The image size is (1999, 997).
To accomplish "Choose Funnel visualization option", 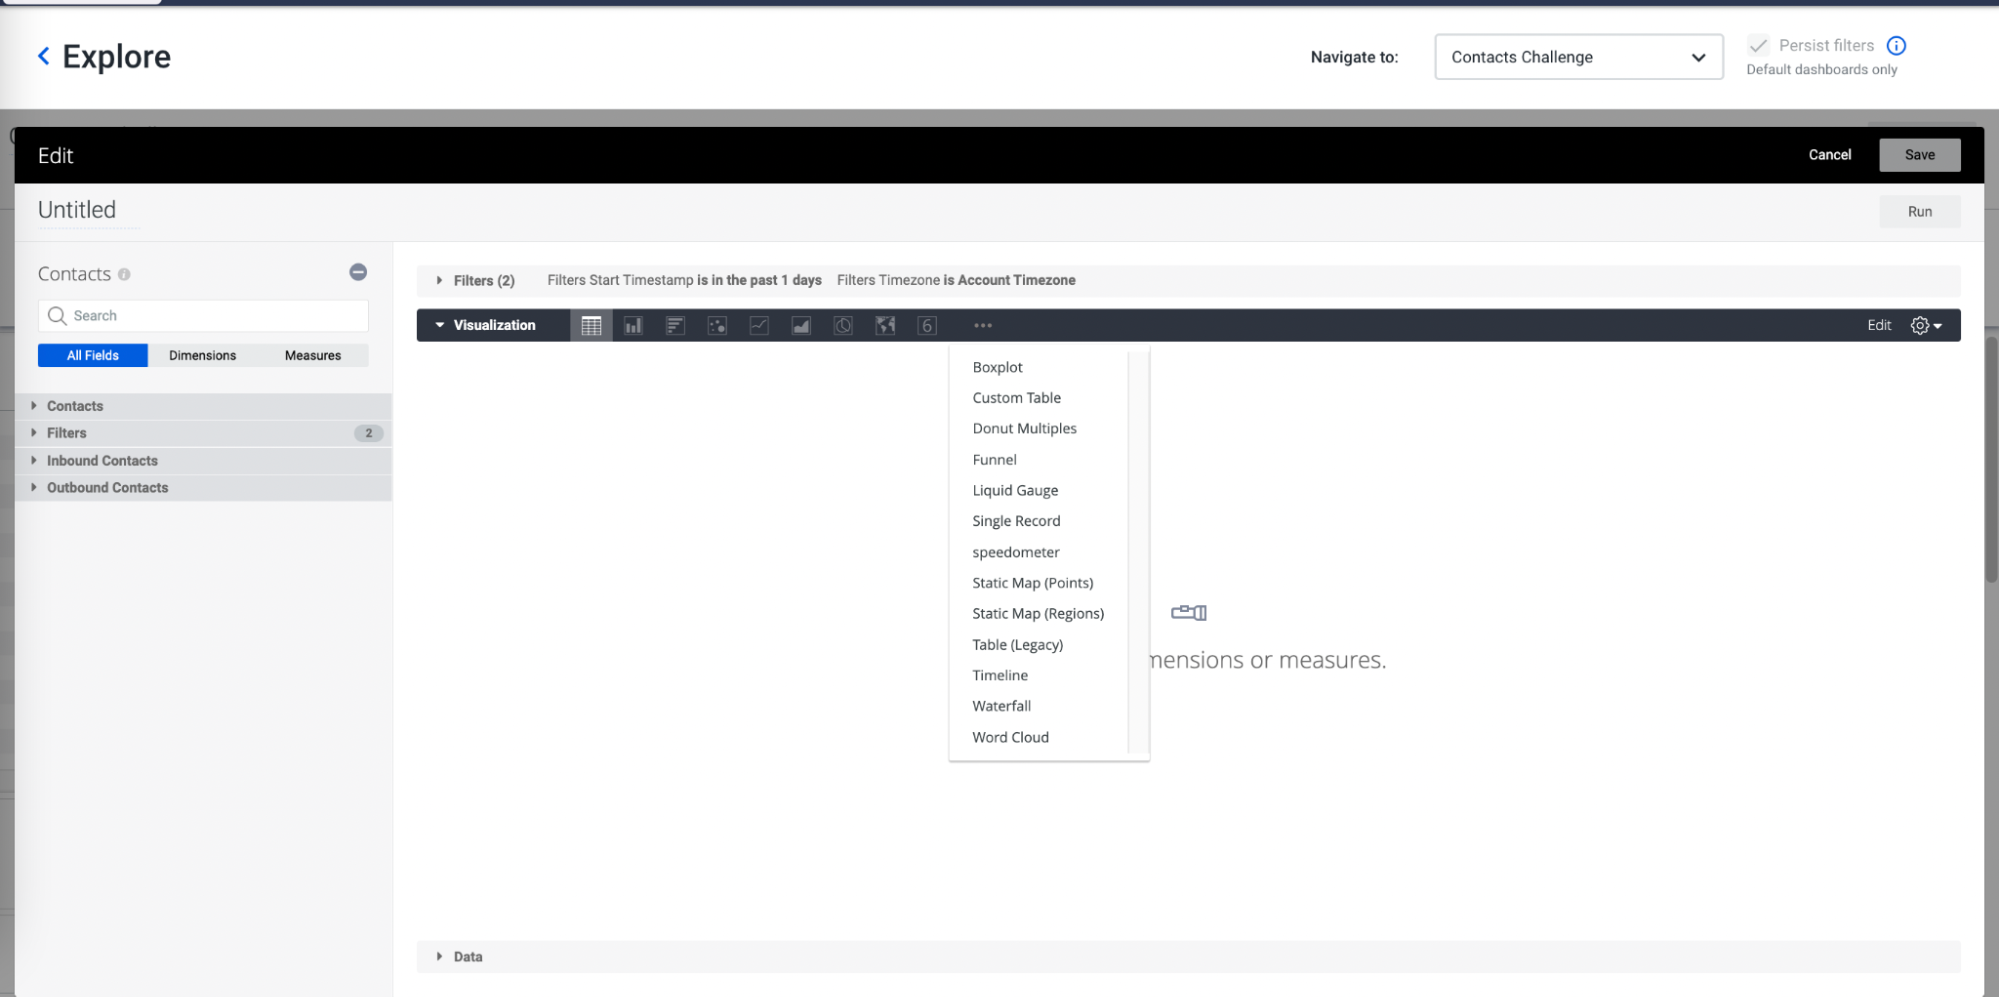I will pos(994,459).
